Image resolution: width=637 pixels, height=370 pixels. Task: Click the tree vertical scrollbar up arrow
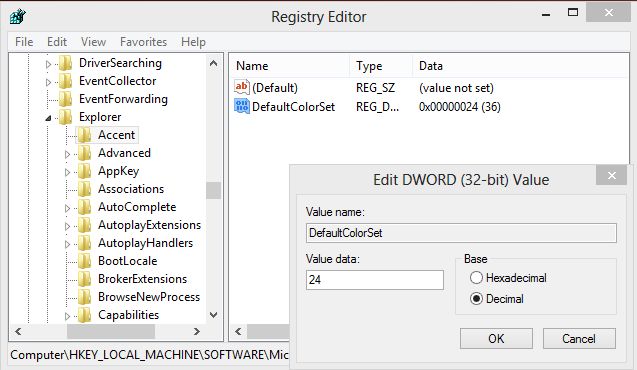click(x=214, y=63)
